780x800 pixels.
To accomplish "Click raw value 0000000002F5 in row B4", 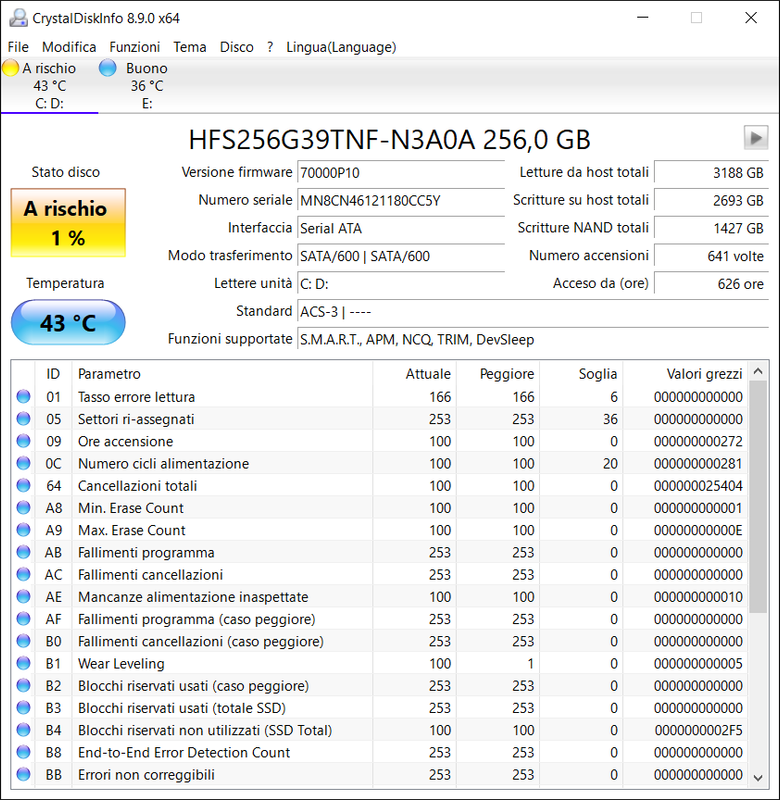I will click(698, 730).
